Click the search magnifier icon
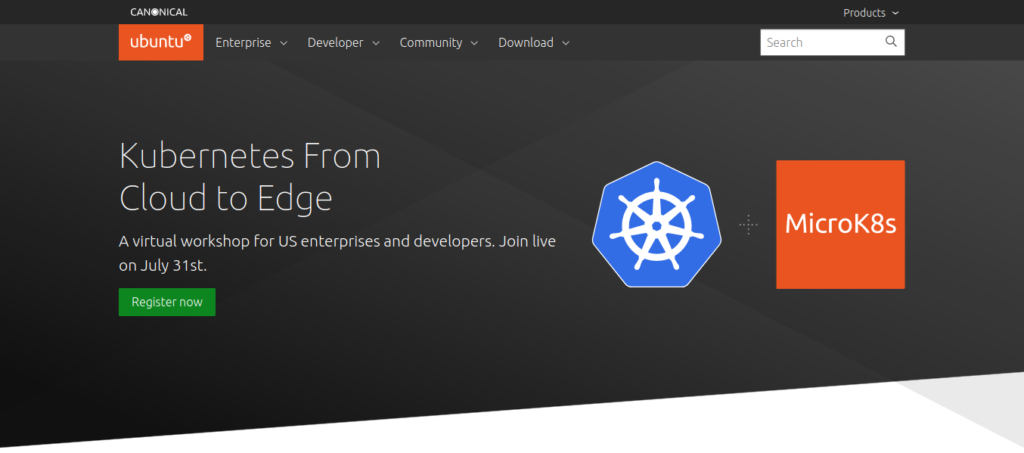Image resolution: width=1024 pixels, height=453 pixels. 891,42
